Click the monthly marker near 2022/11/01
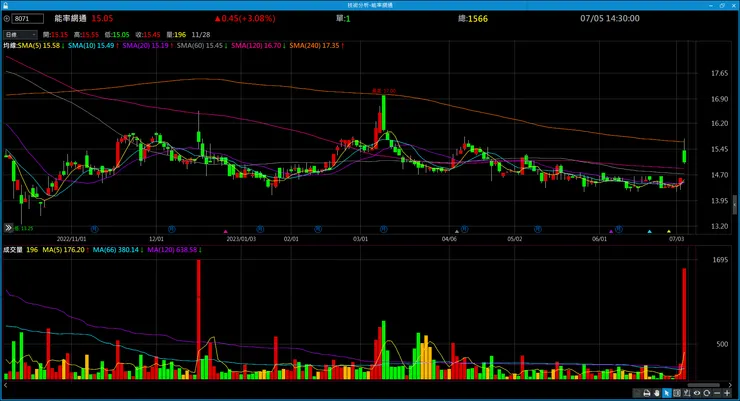 [94, 229]
